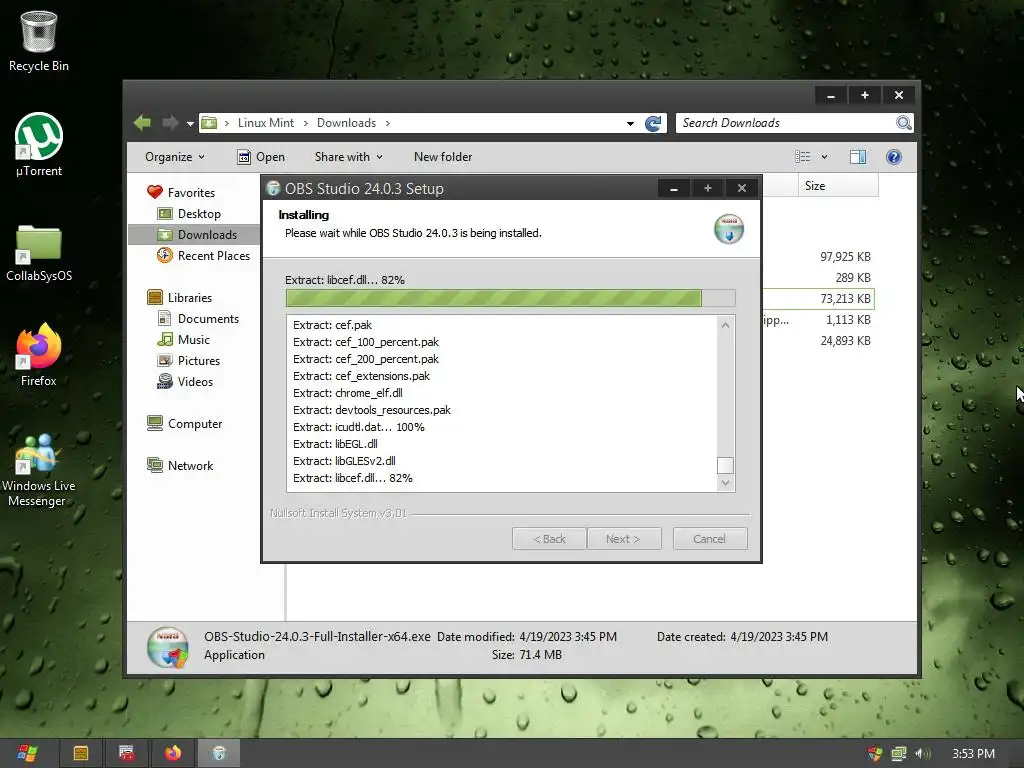Click New folder in the toolbar
Screen dimensions: 1024x768
443,157
